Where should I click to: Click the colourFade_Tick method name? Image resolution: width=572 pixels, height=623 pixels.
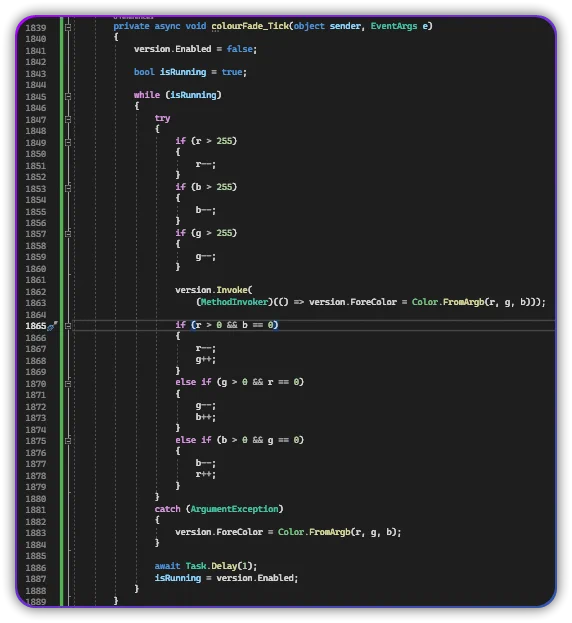pyautogui.click(x=250, y=26)
